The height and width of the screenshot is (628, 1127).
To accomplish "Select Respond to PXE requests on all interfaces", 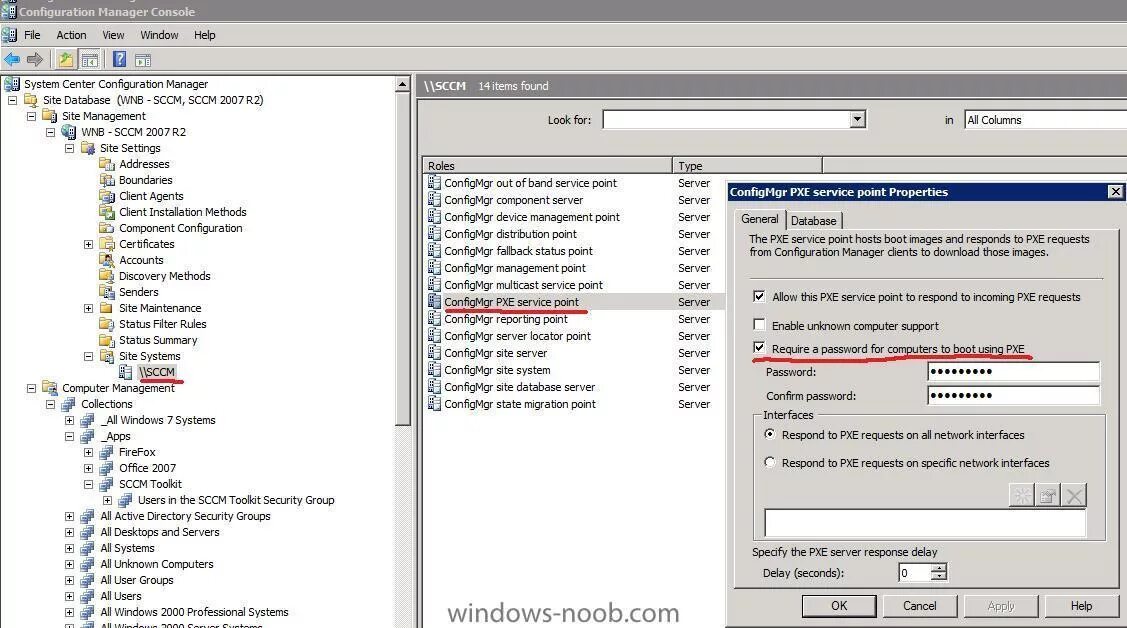I will pyautogui.click(x=770, y=434).
